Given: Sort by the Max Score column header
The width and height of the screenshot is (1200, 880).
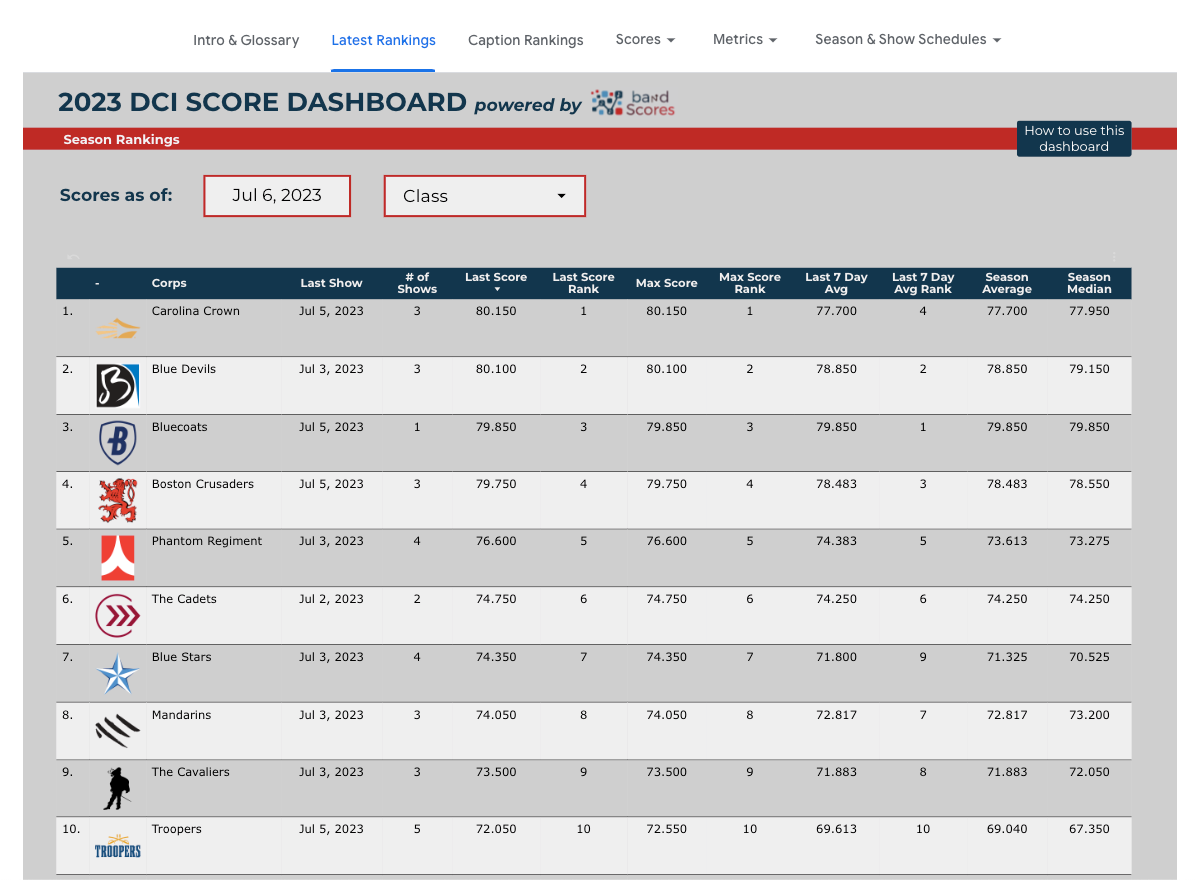Looking at the screenshot, I should coord(666,283).
